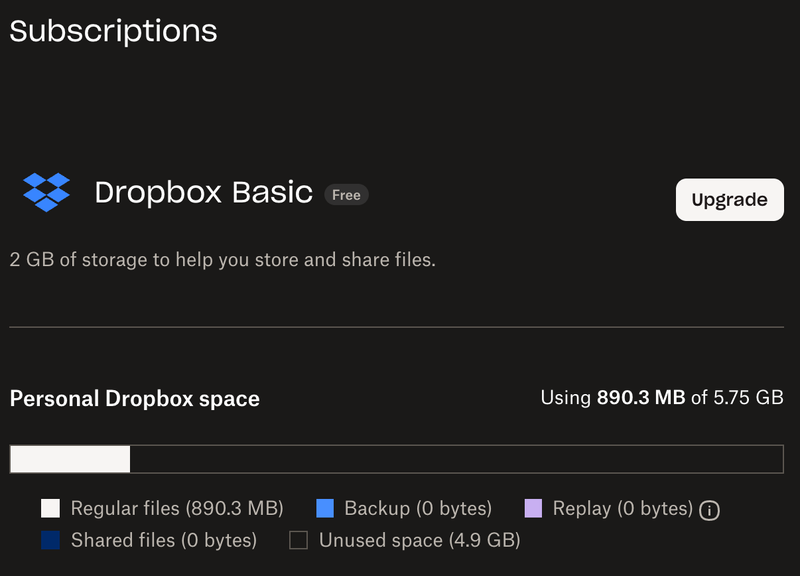Click the Subscriptions heading
800x576 pixels.
click(113, 30)
